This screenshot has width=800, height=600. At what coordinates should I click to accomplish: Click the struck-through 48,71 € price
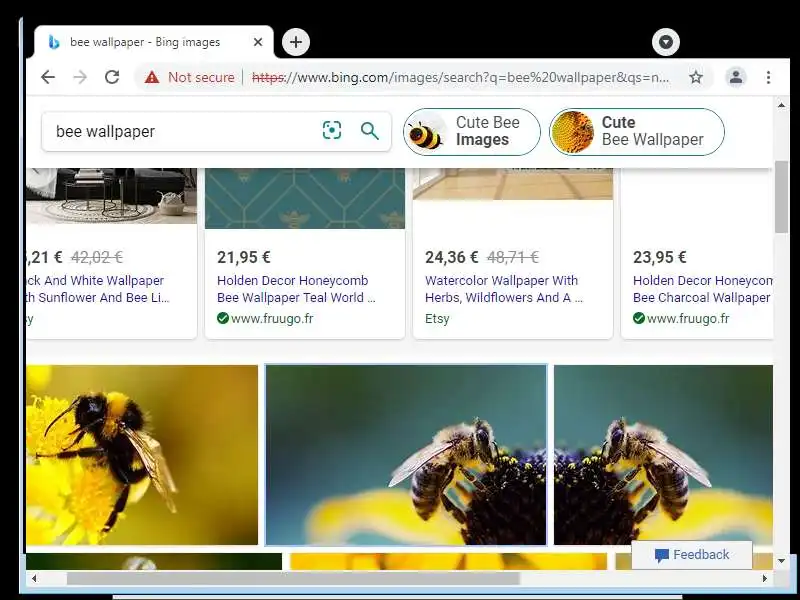coord(513,257)
